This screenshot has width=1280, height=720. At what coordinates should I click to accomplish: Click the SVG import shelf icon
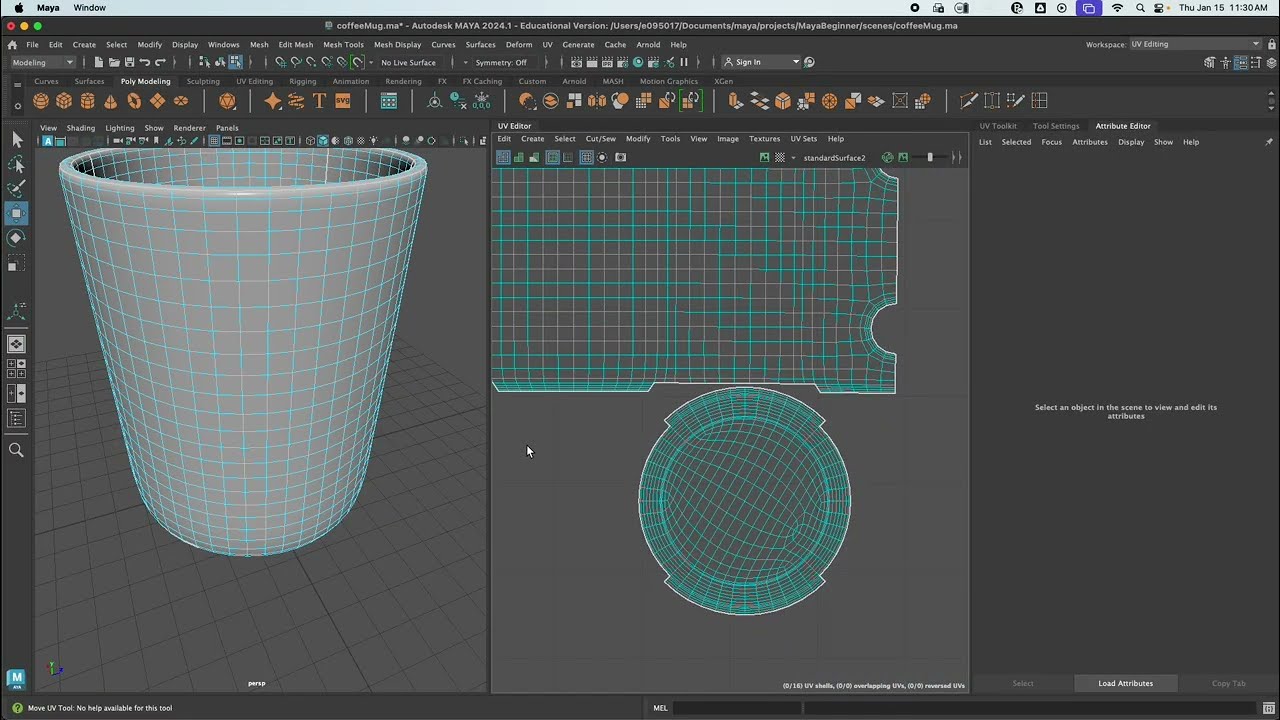pyautogui.click(x=343, y=101)
